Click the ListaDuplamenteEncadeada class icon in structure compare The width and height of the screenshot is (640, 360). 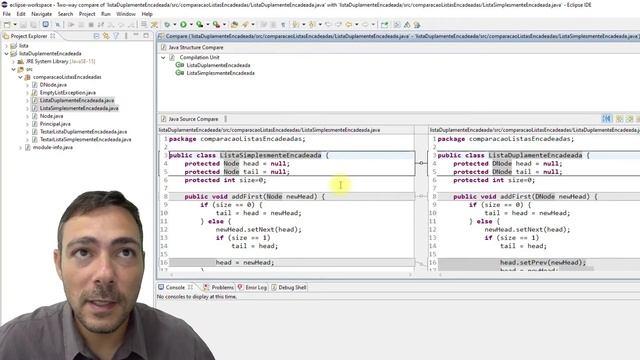(x=180, y=65)
